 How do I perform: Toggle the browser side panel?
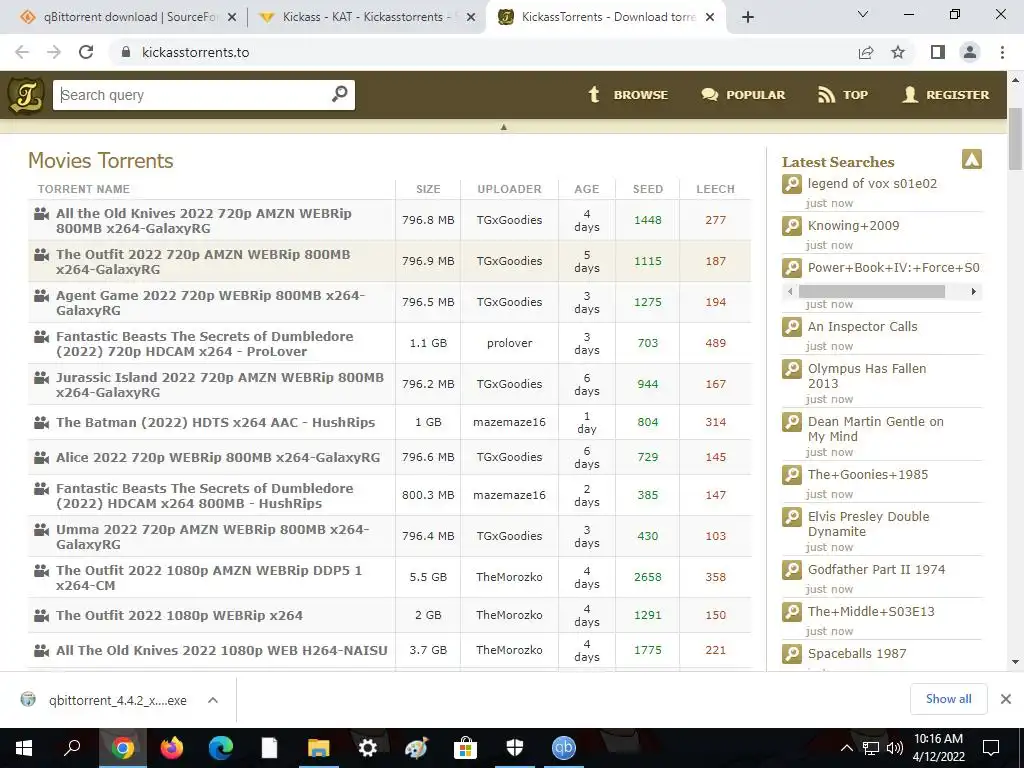coord(938,52)
